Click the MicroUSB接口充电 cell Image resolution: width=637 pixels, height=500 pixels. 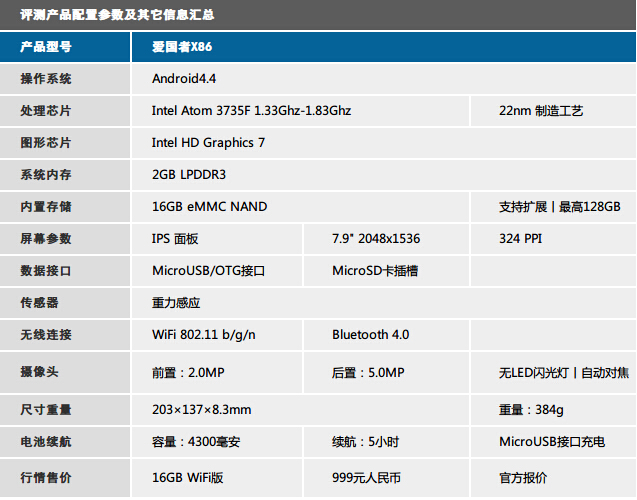click(552, 442)
